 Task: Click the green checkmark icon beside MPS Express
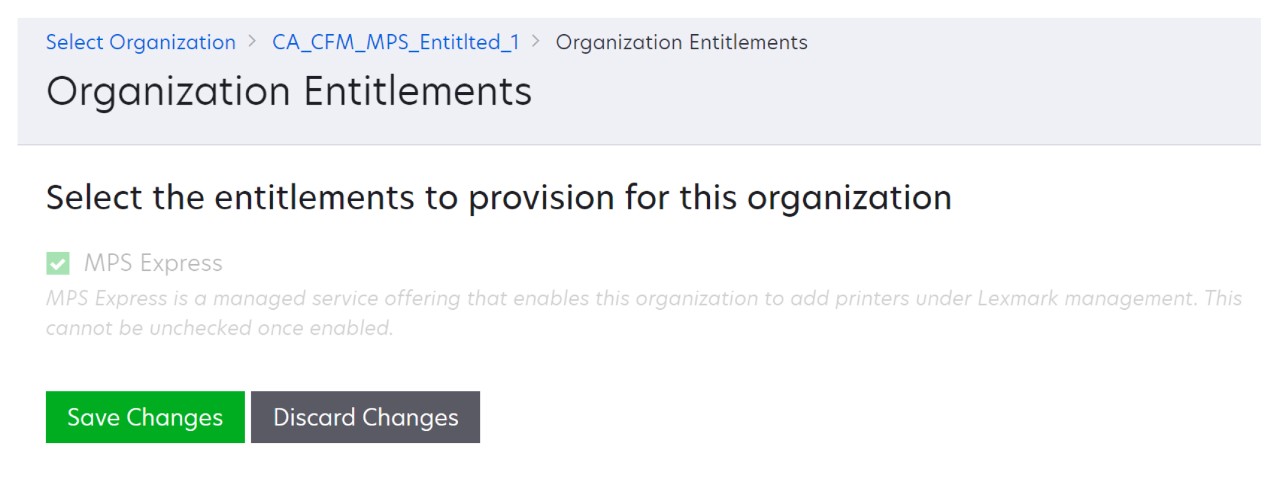click(x=58, y=264)
